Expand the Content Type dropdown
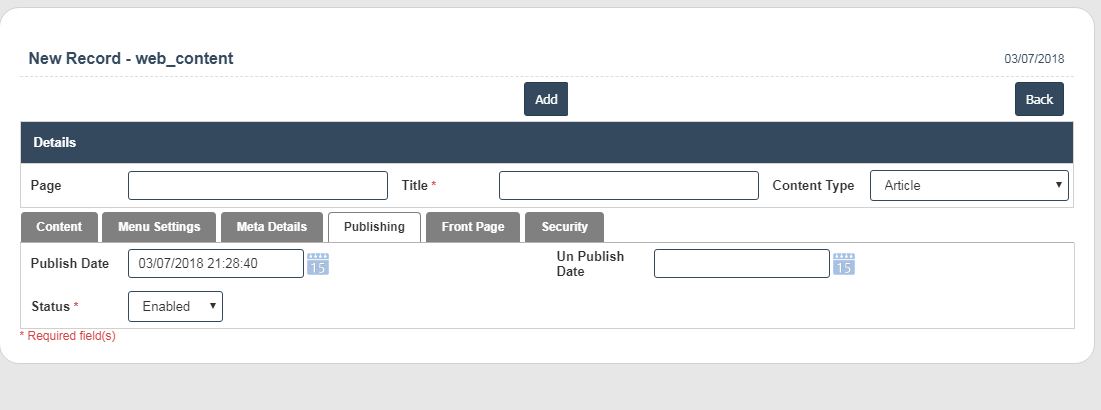The image size is (1101, 410). pyautogui.click(x=968, y=186)
